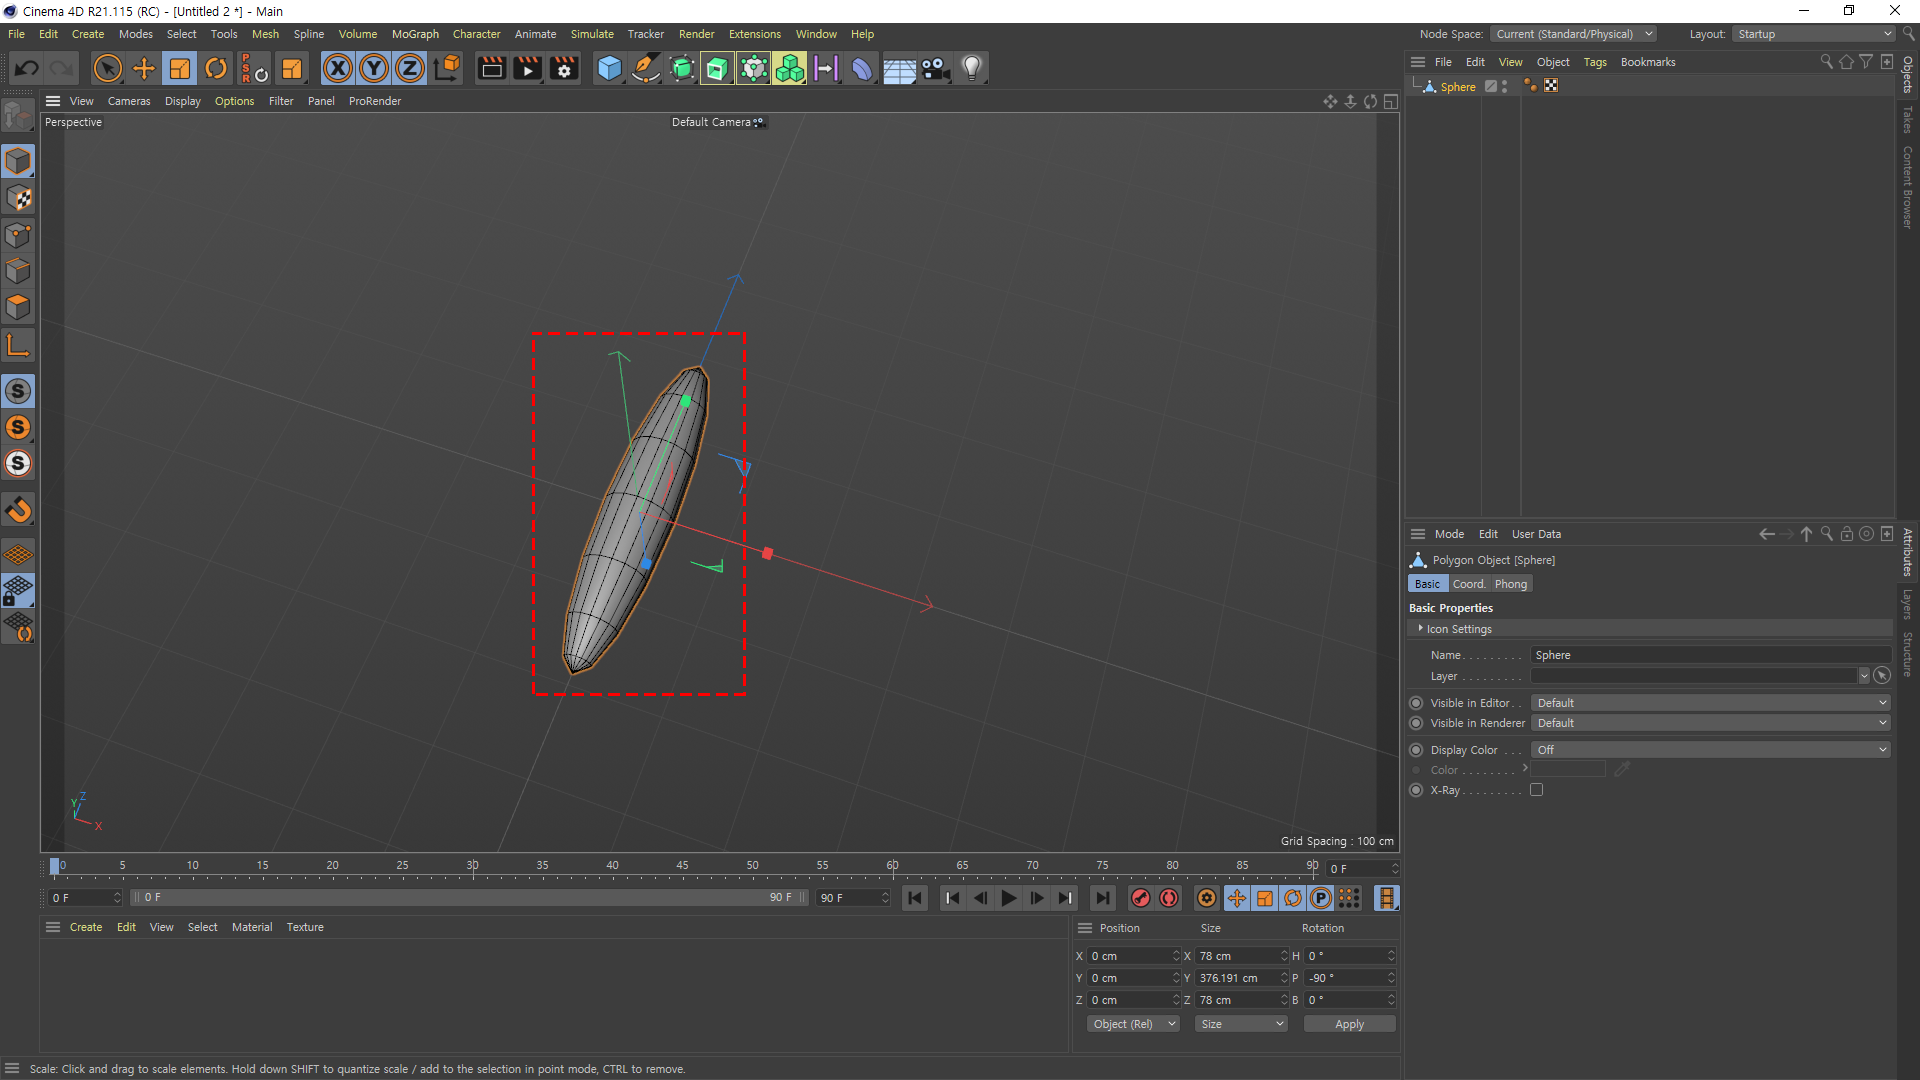Toggle the X-axis lock

coord(338,68)
